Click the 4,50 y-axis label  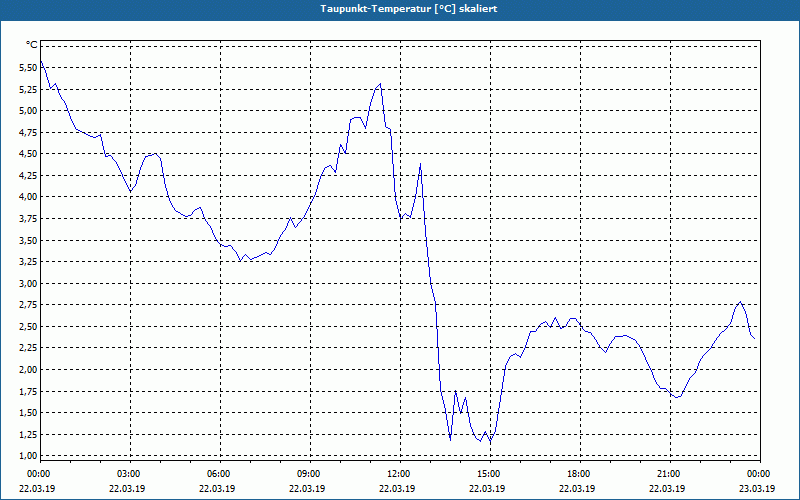click(x=29, y=154)
